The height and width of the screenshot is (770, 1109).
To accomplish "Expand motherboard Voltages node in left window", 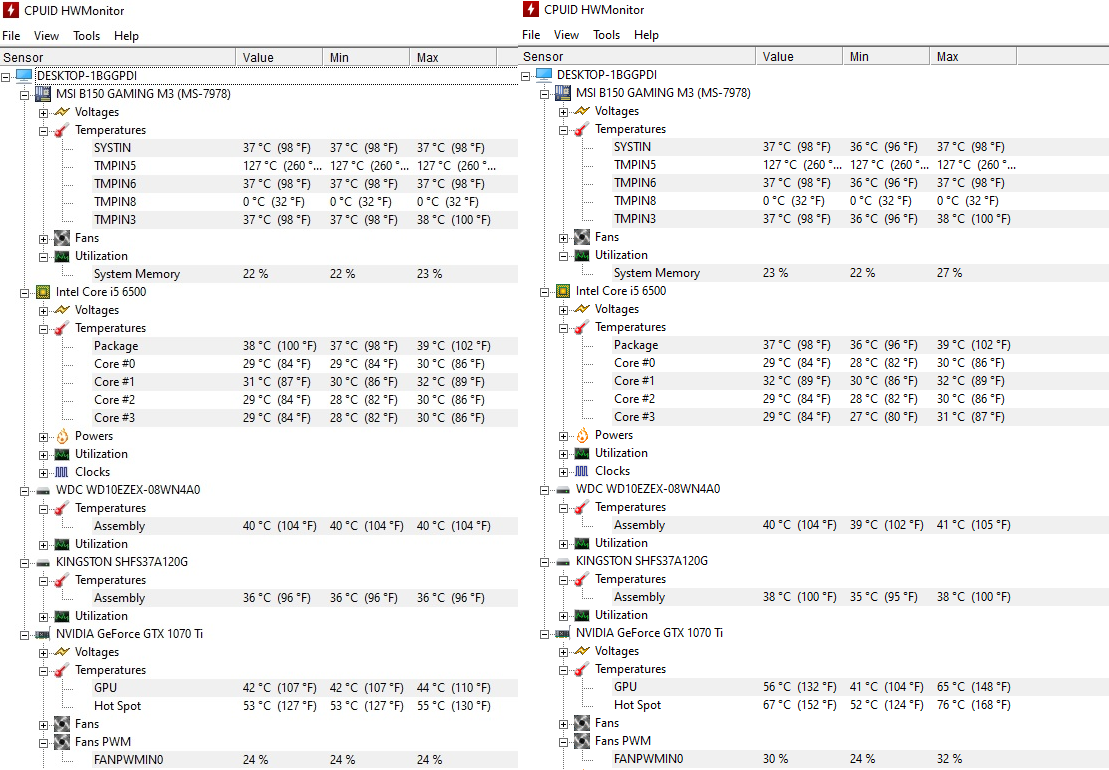I will [x=44, y=113].
